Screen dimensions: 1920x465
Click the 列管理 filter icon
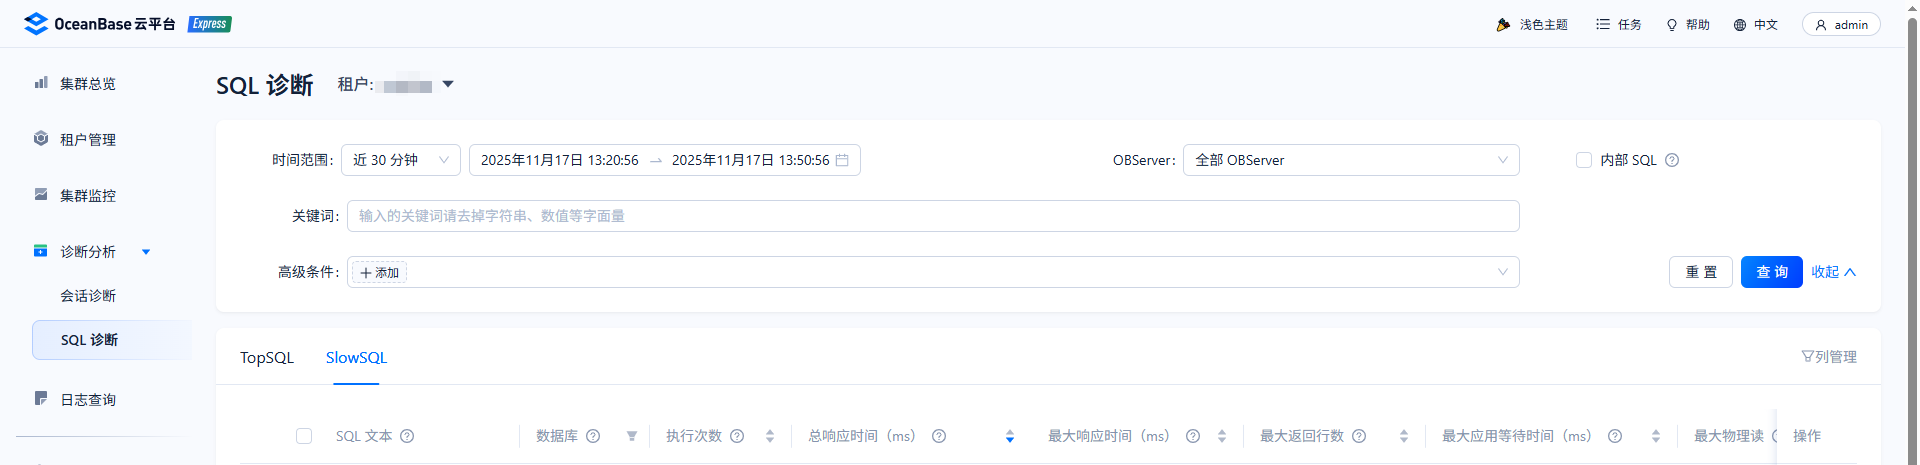click(x=1807, y=357)
